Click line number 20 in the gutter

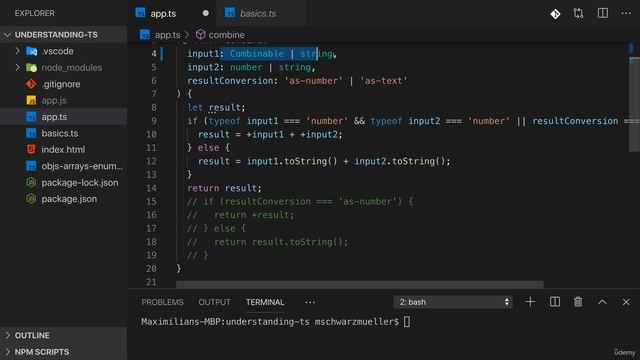pyautogui.click(x=151, y=269)
